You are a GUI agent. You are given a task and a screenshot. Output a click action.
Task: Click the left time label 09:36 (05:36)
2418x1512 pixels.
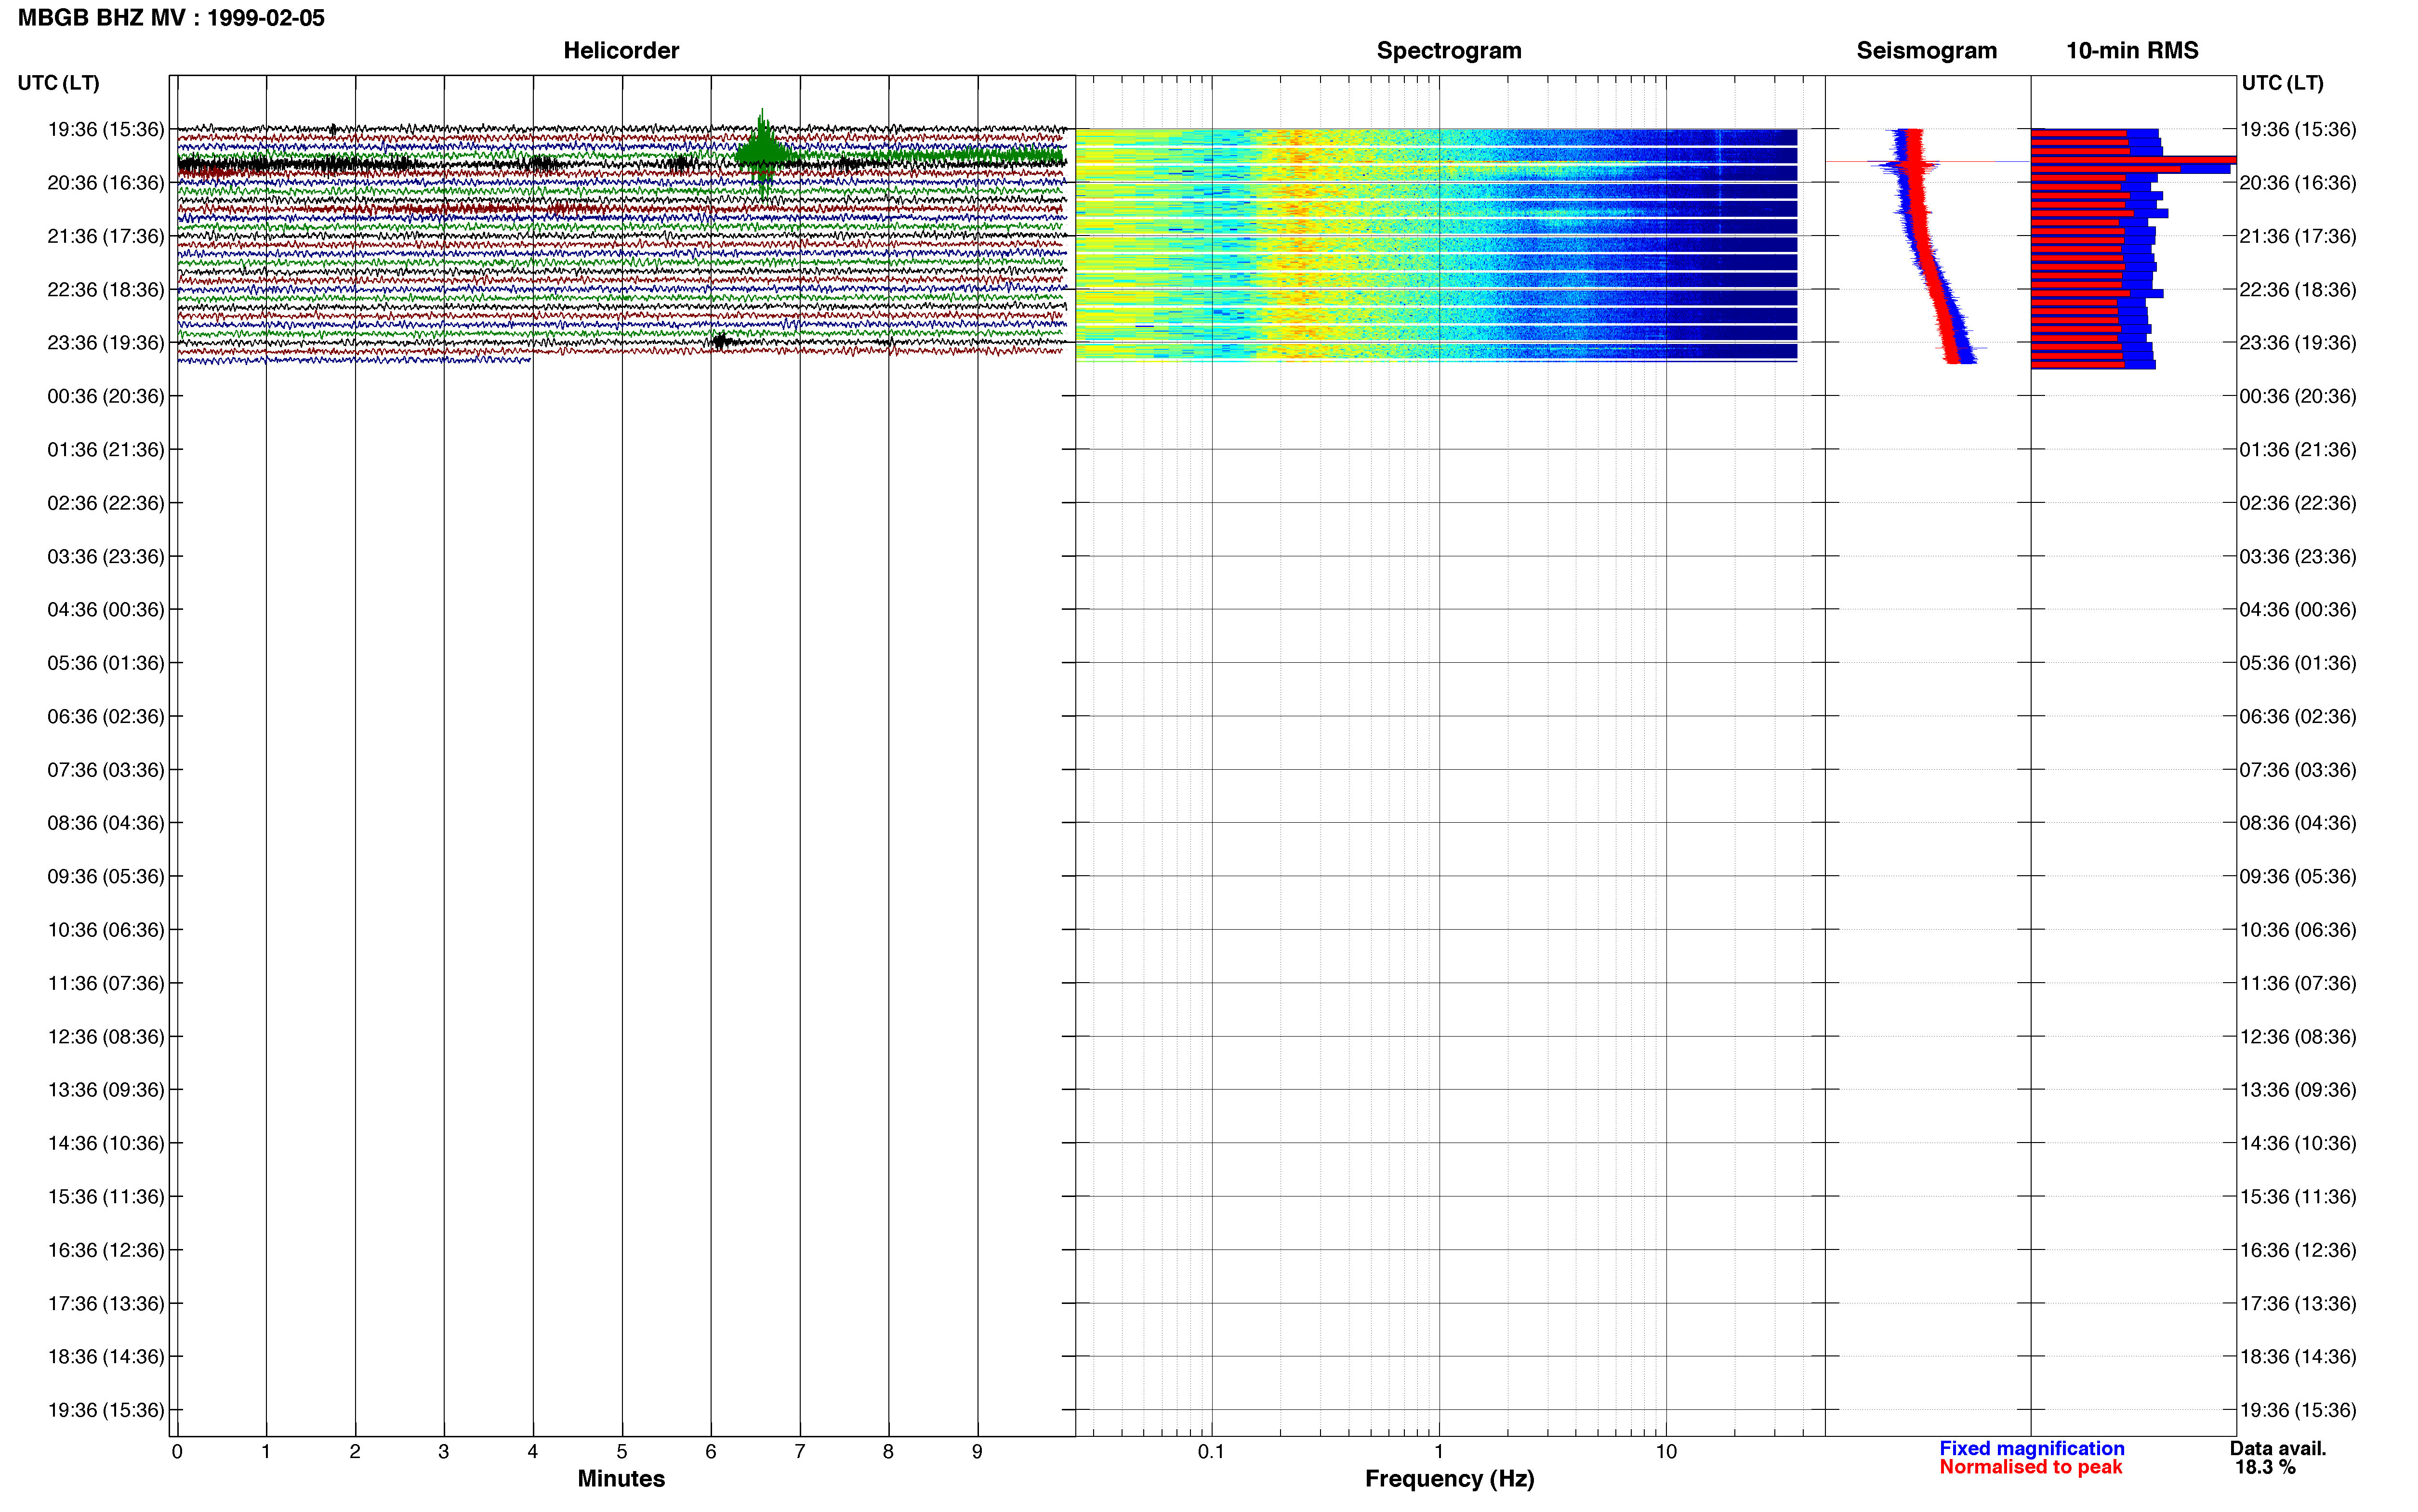point(106,877)
